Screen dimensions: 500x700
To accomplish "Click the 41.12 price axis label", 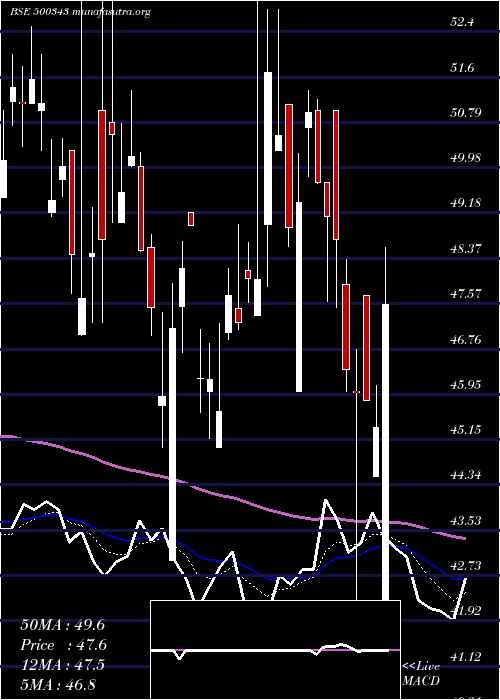I will [466, 657].
